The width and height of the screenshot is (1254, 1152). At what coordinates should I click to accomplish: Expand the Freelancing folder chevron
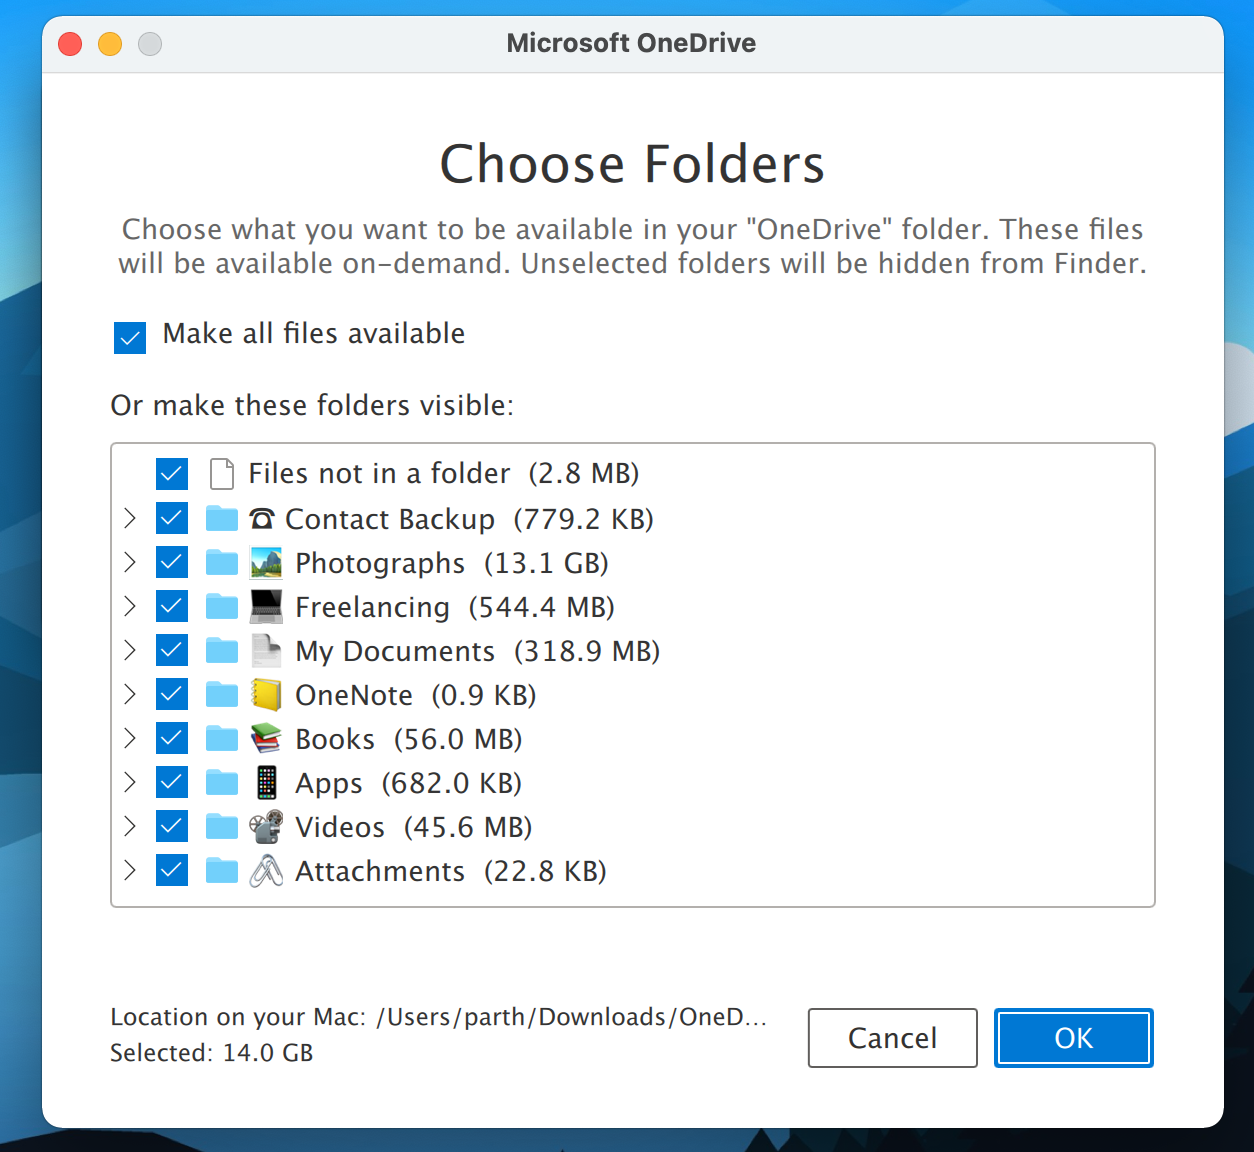(129, 606)
